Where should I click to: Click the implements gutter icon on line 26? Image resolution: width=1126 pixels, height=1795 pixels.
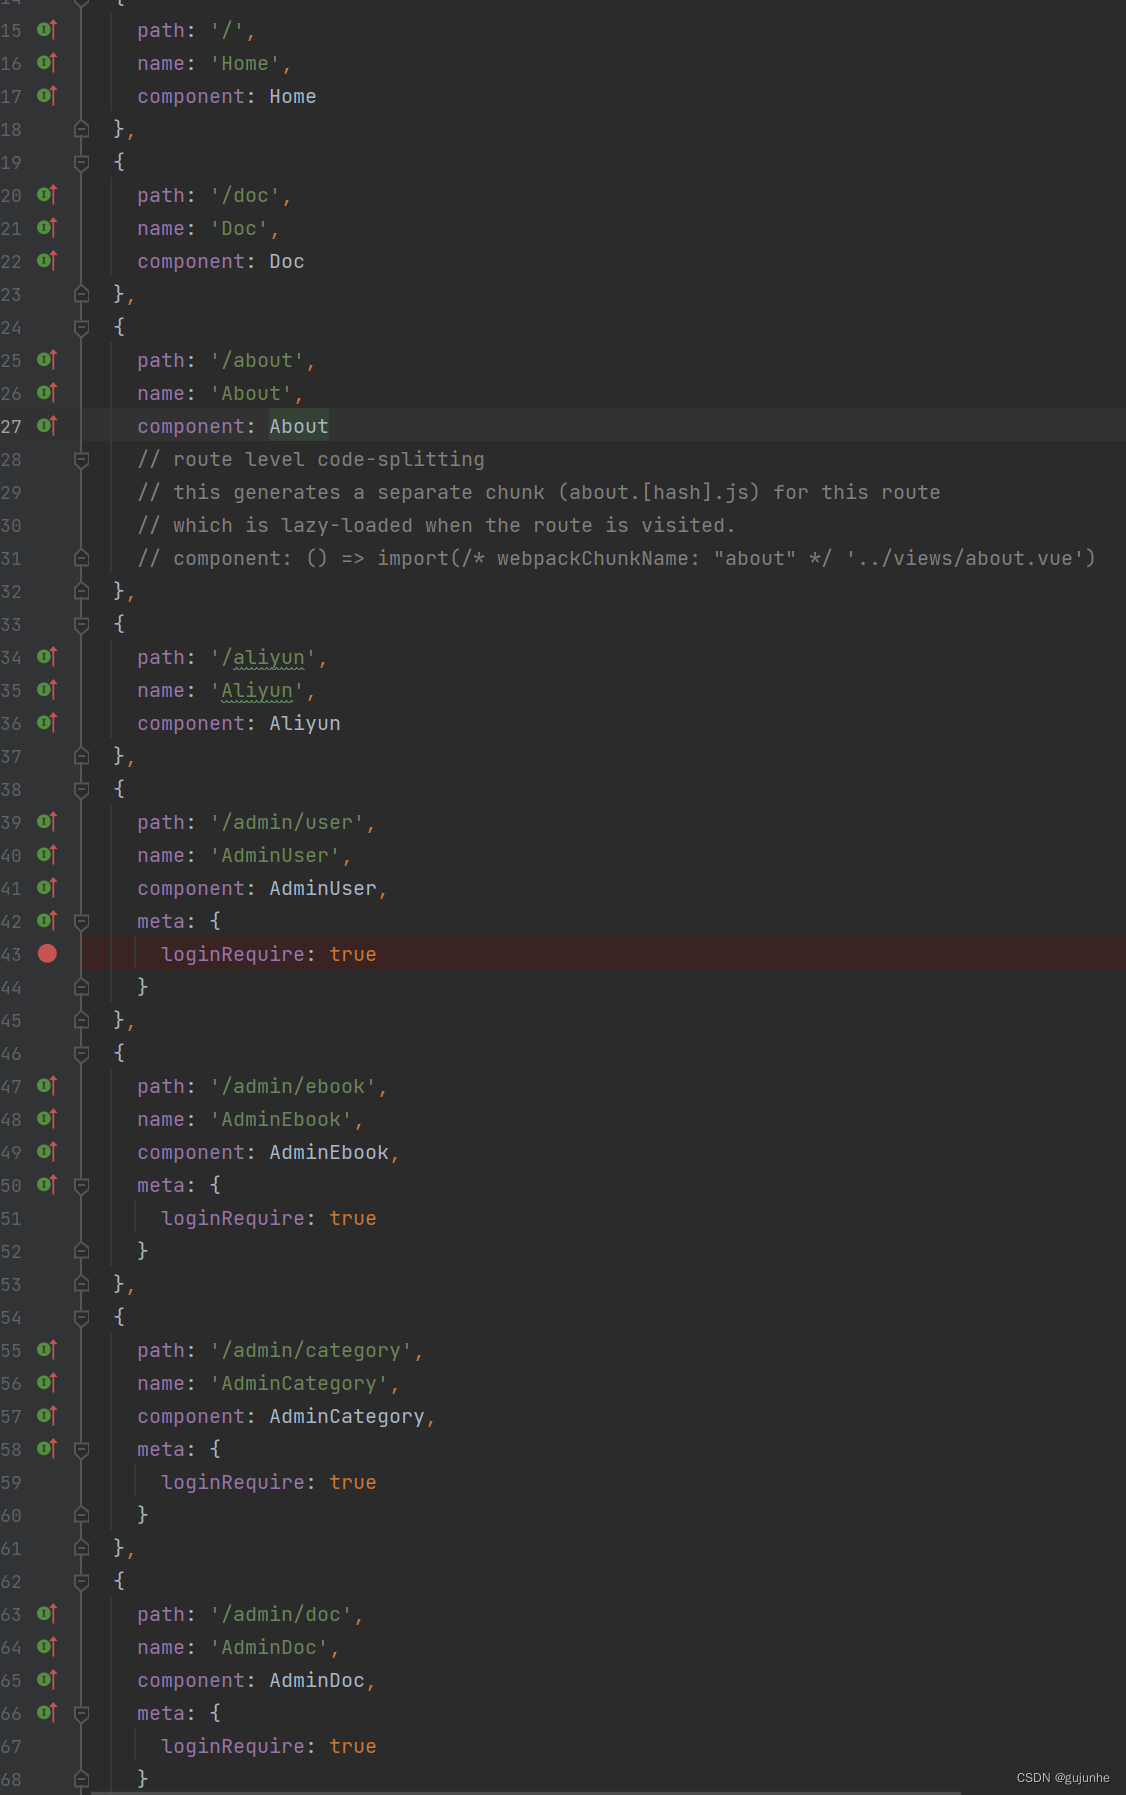[x=47, y=393]
